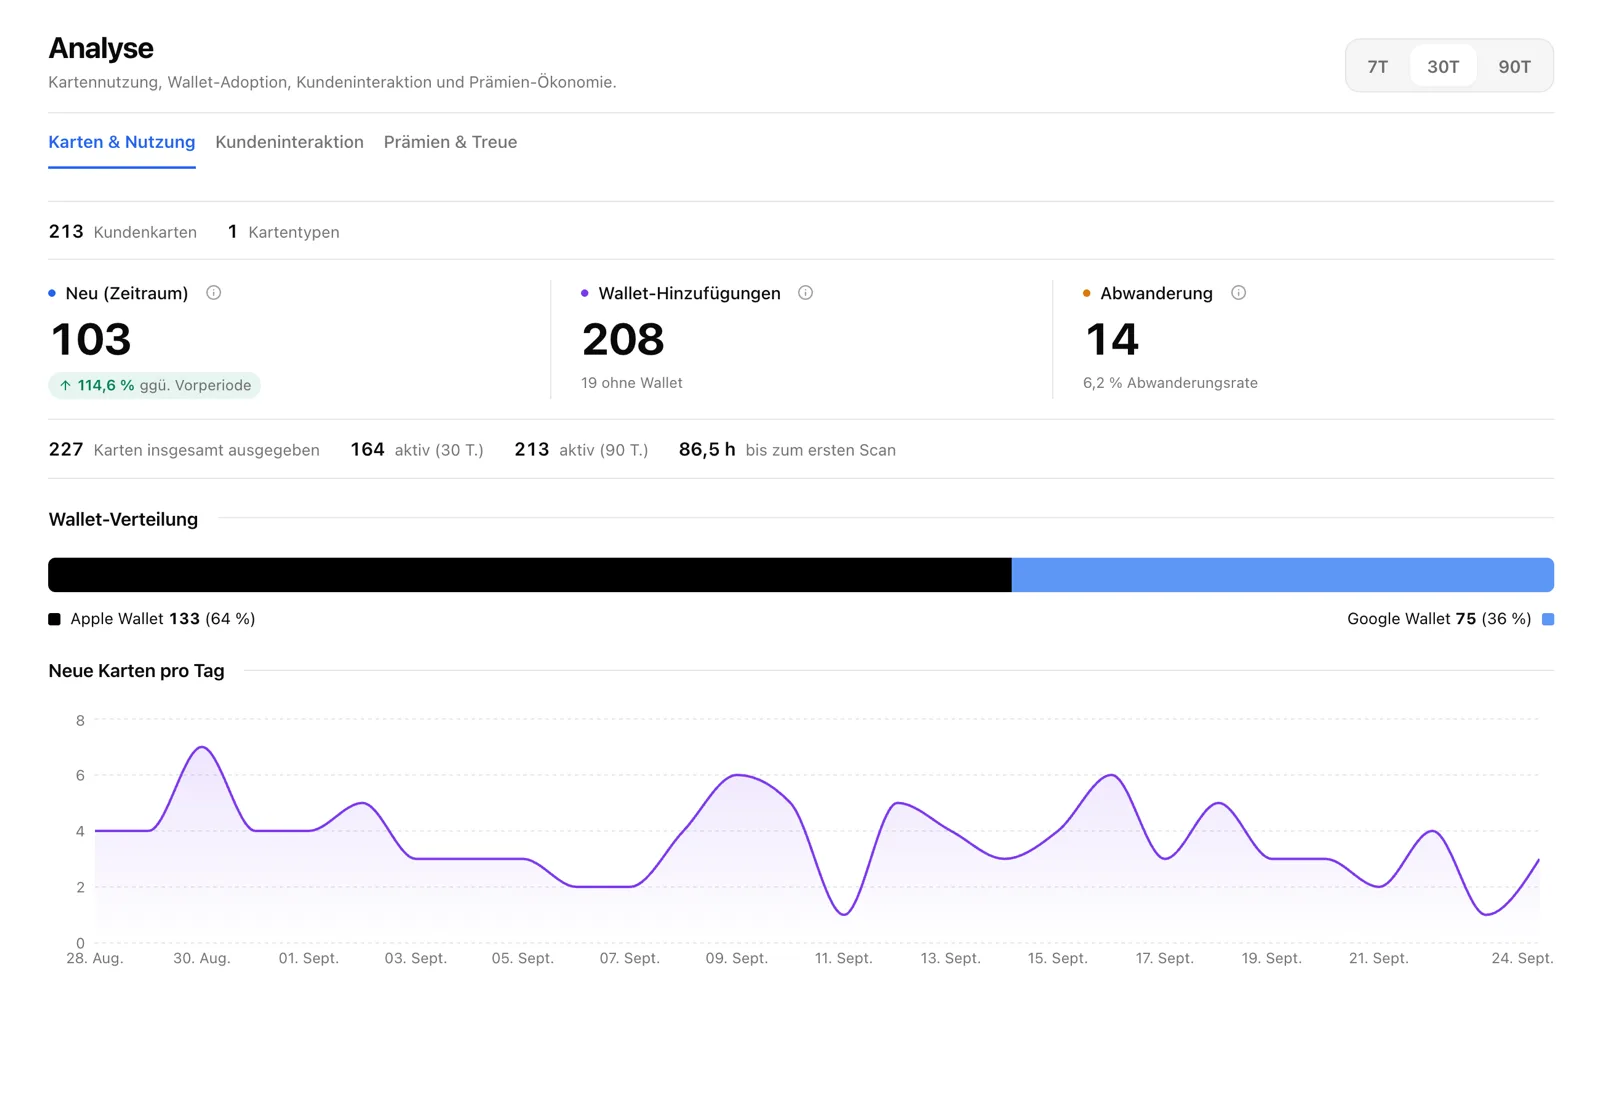
Task: Click 'Apple Wallet 133 (64 %)' label
Action: pyautogui.click(x=163, y=619)
